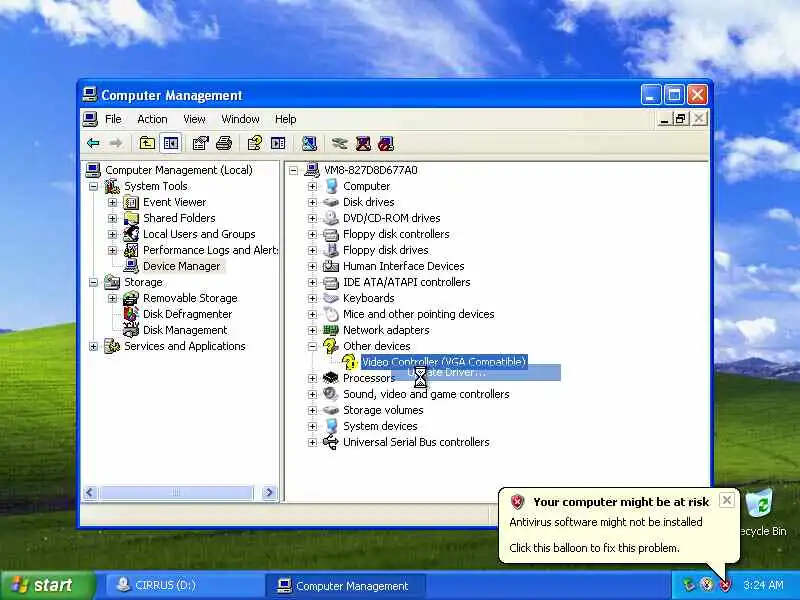Screen dimensions: 800x600
Task: Click the Update Driver toolbar icon
Action: click(x=339, y=143)
